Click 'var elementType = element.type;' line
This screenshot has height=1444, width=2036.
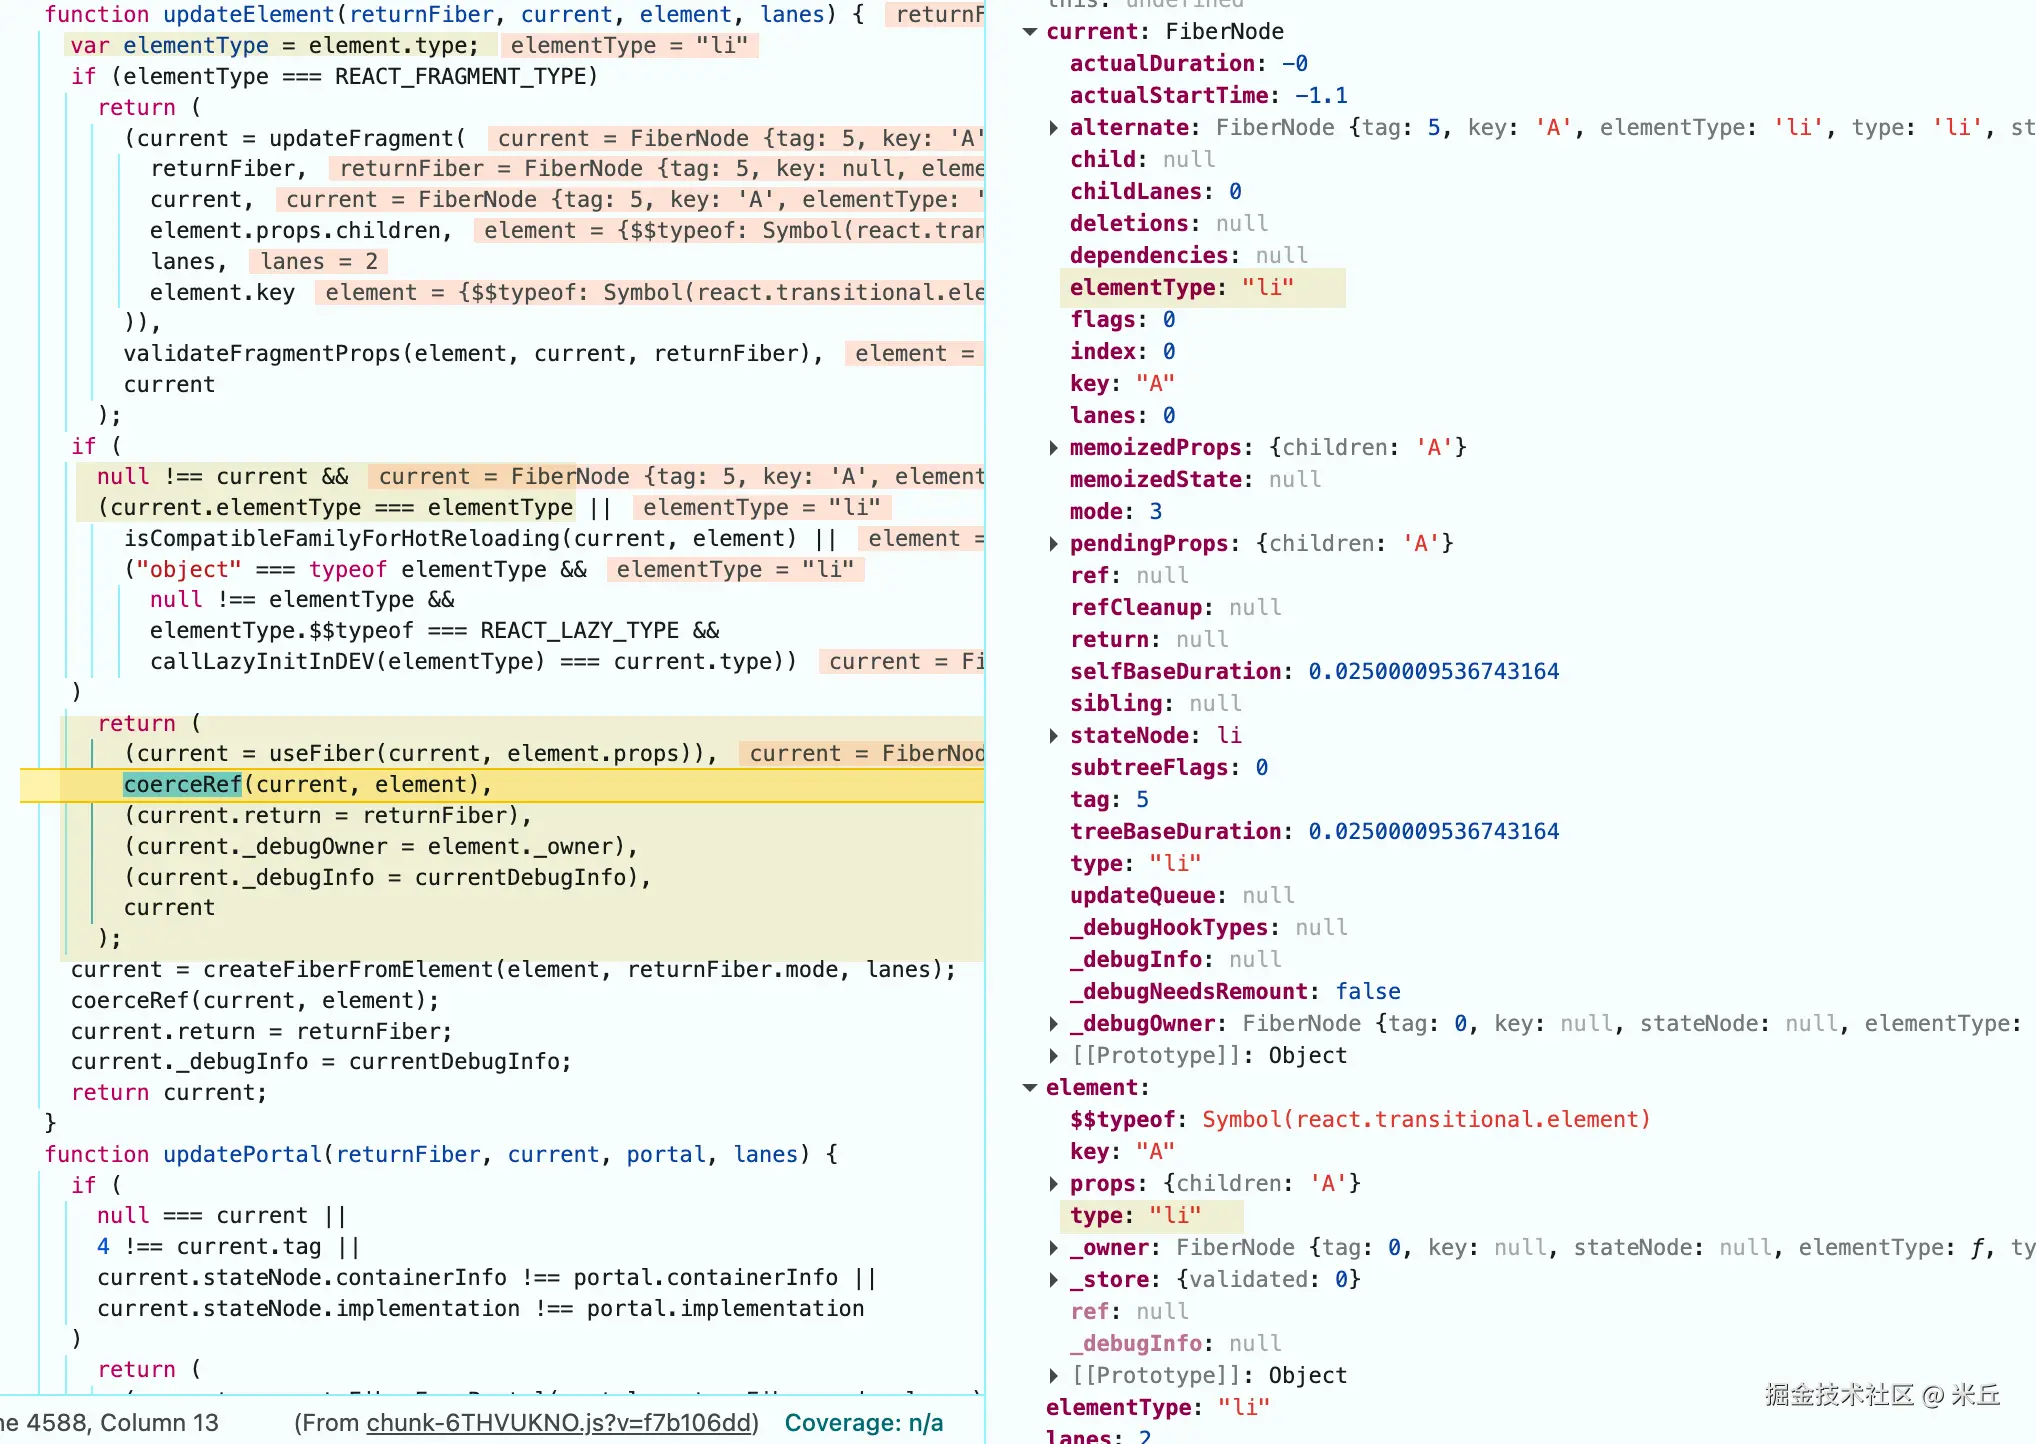click(275, 45)
